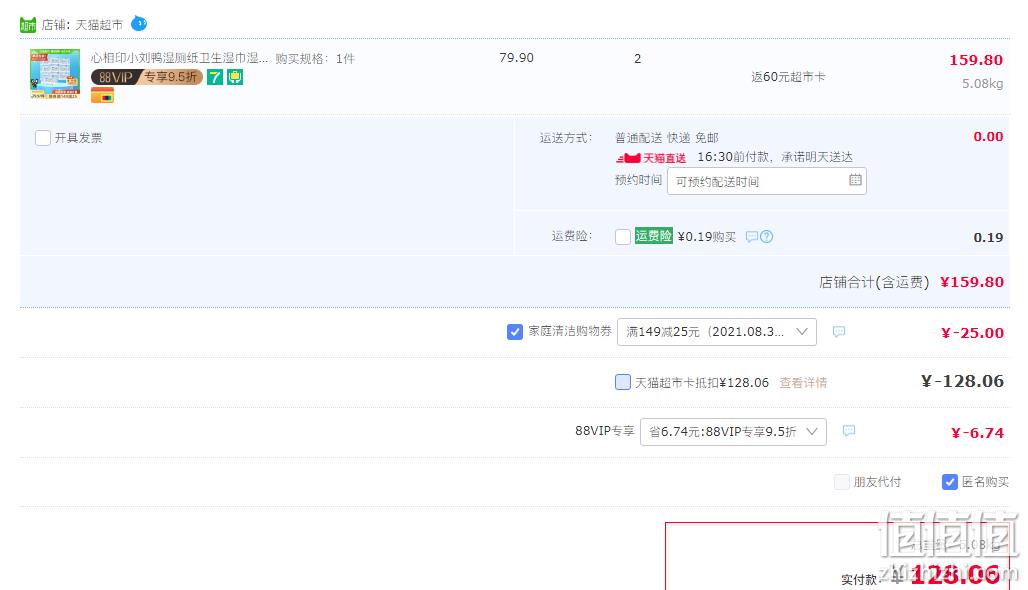Click the green 7-day return icon

(214, 77)
